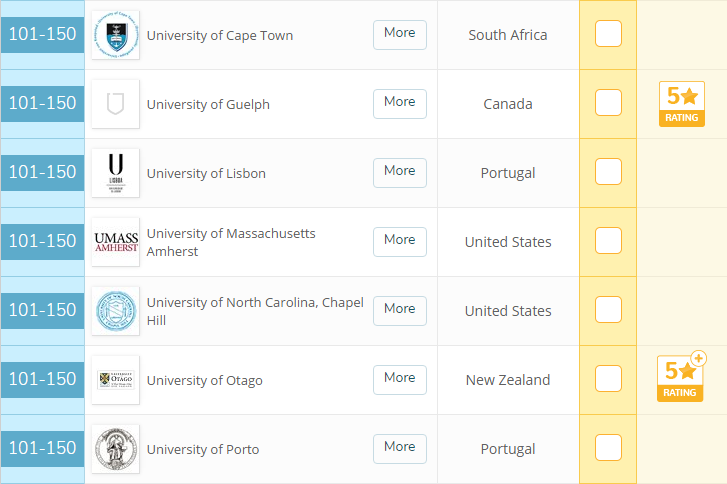Click the University of Cape Town logo
The height and width of the screenshot is (484, 727).
[x=115, y=35]
